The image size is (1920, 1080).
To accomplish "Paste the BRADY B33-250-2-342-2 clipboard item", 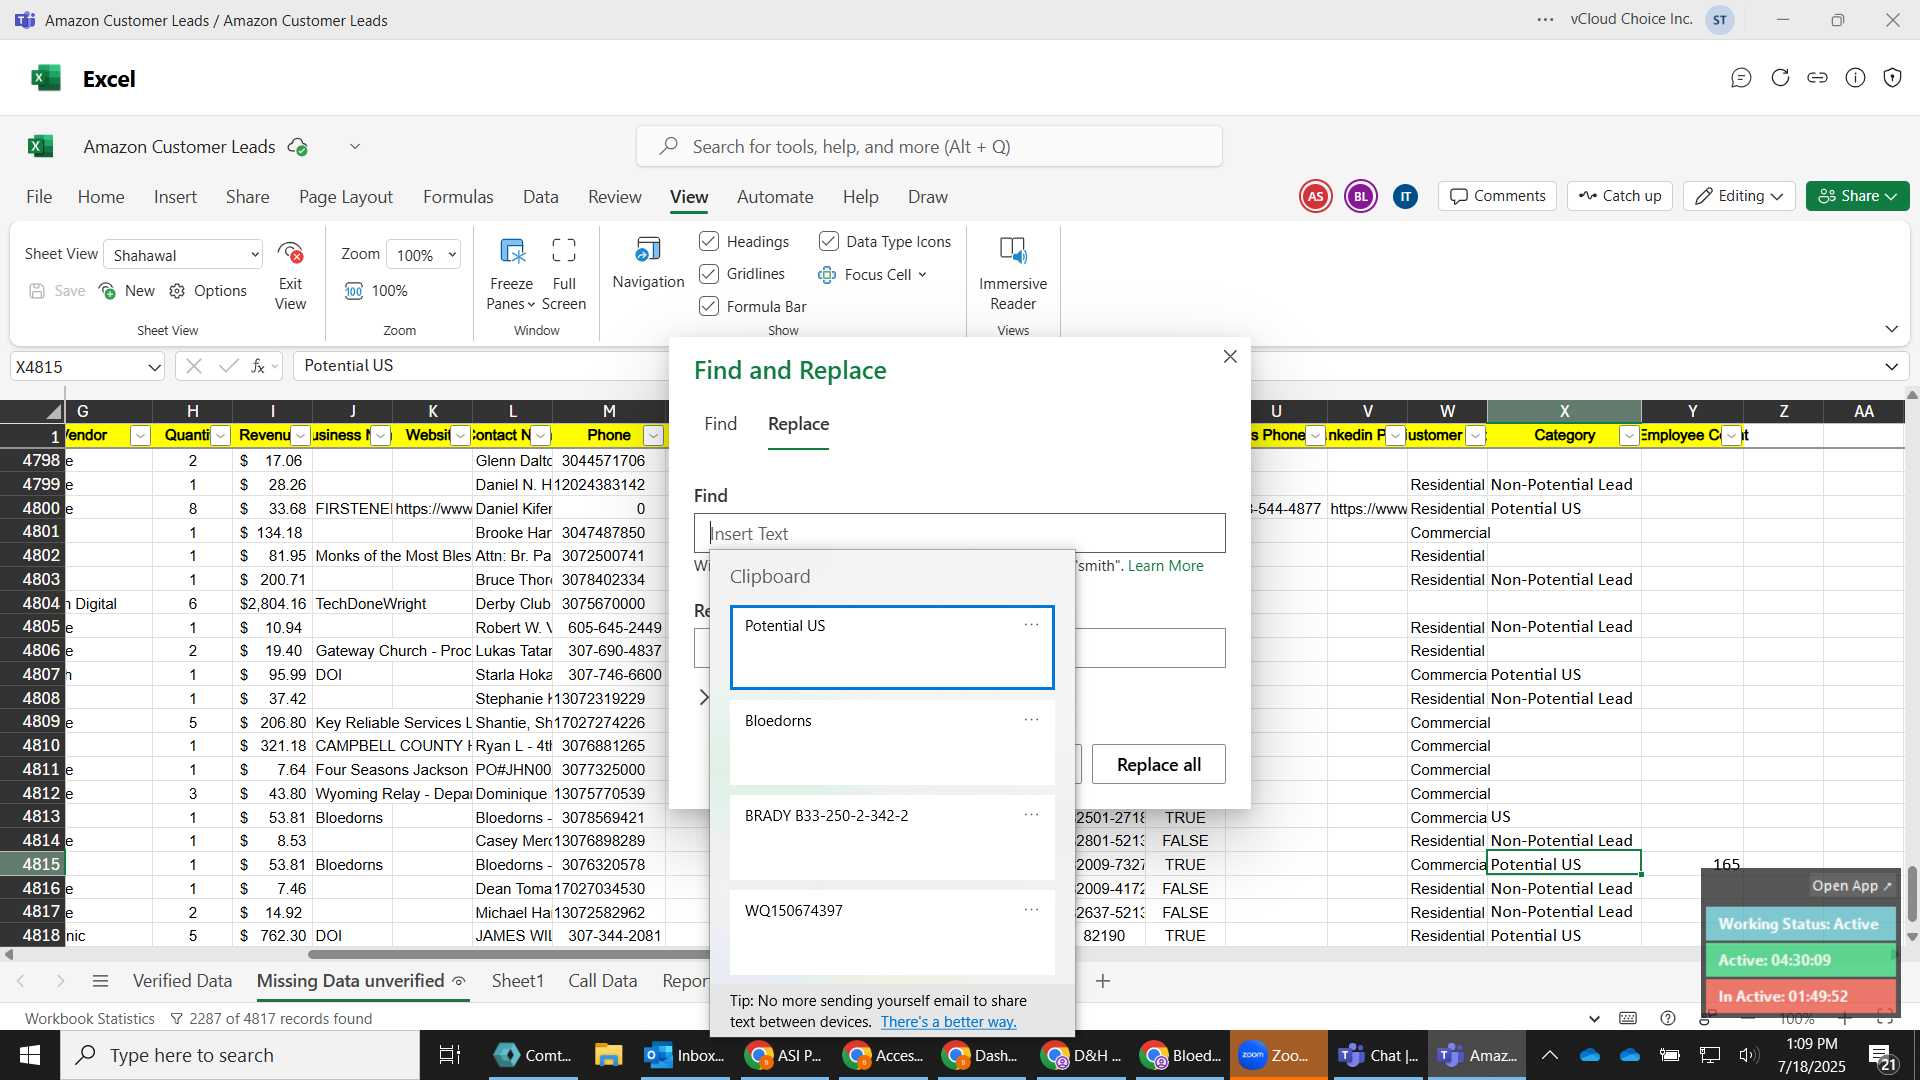I will pos(891,838).
